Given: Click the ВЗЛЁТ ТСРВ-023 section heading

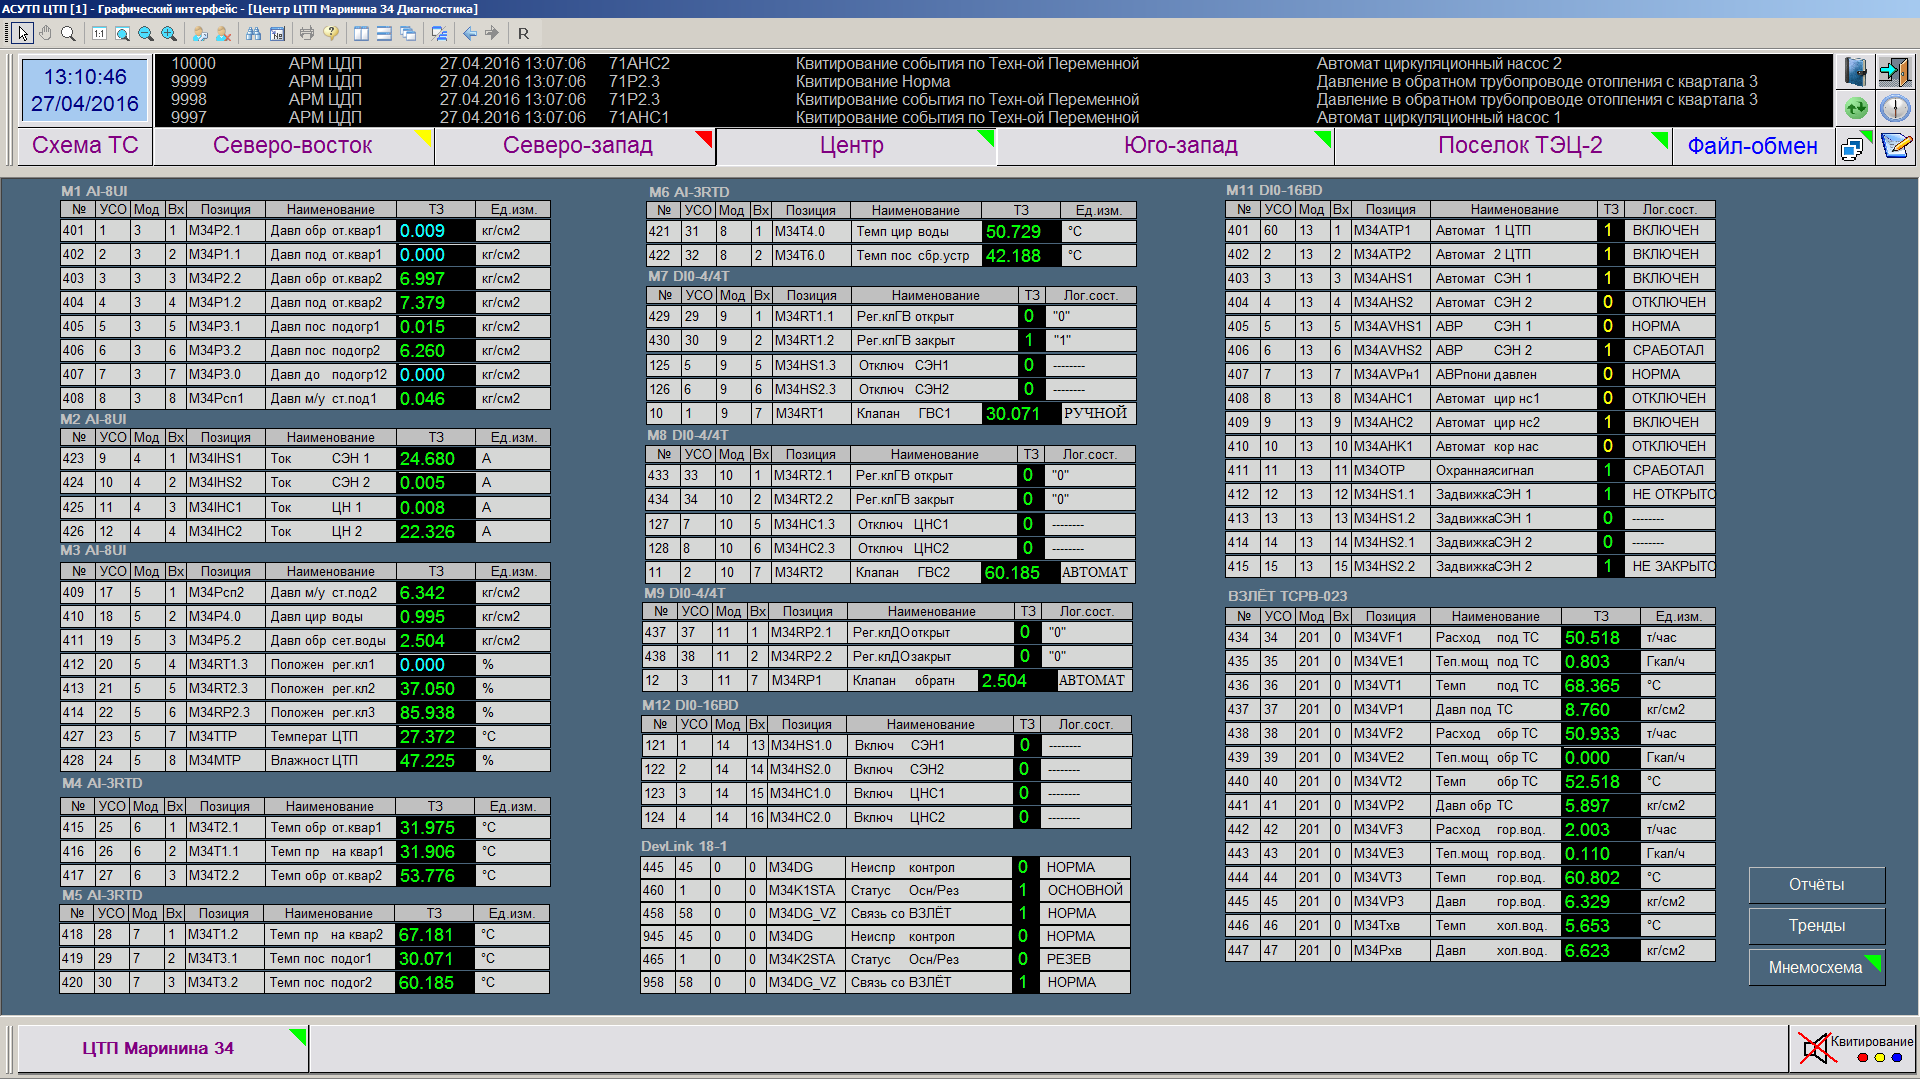Looking at the screenshot, I should 1287,596.
